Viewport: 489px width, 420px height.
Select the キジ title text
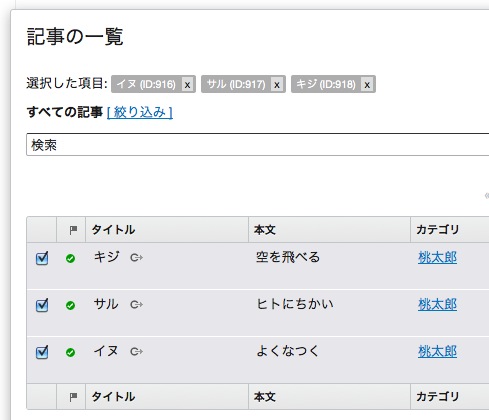coord(106,257)
